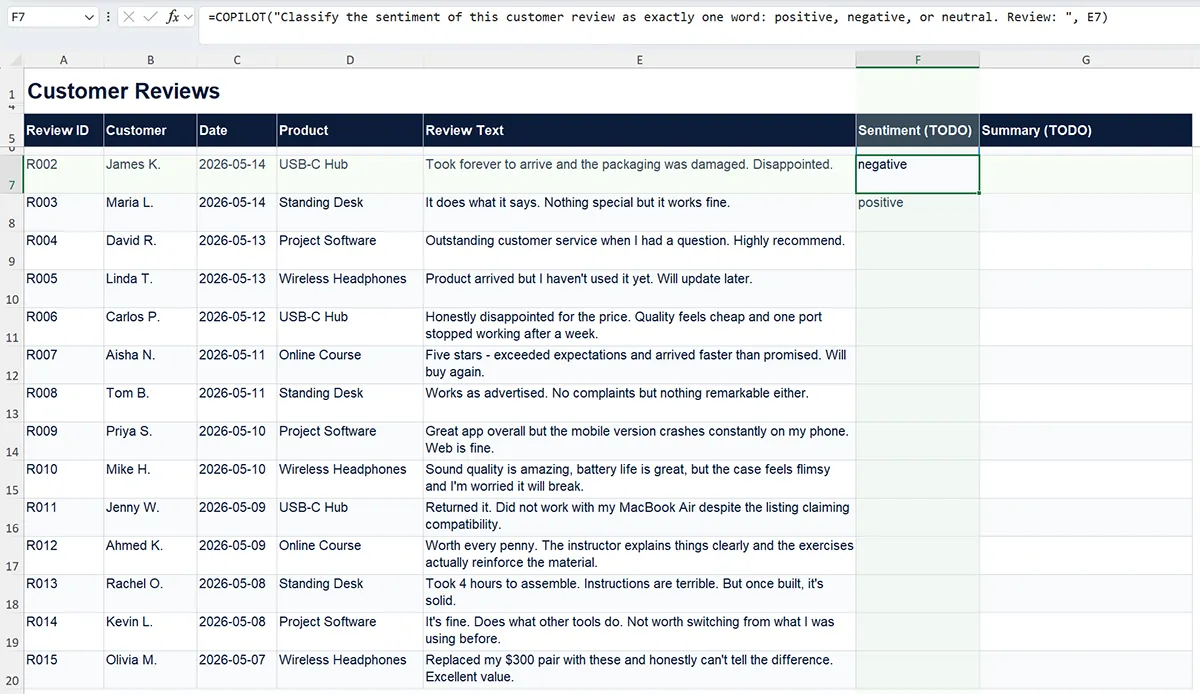Click the R003 review ID cell
1200x694 pixels.
tap(63, 213)
